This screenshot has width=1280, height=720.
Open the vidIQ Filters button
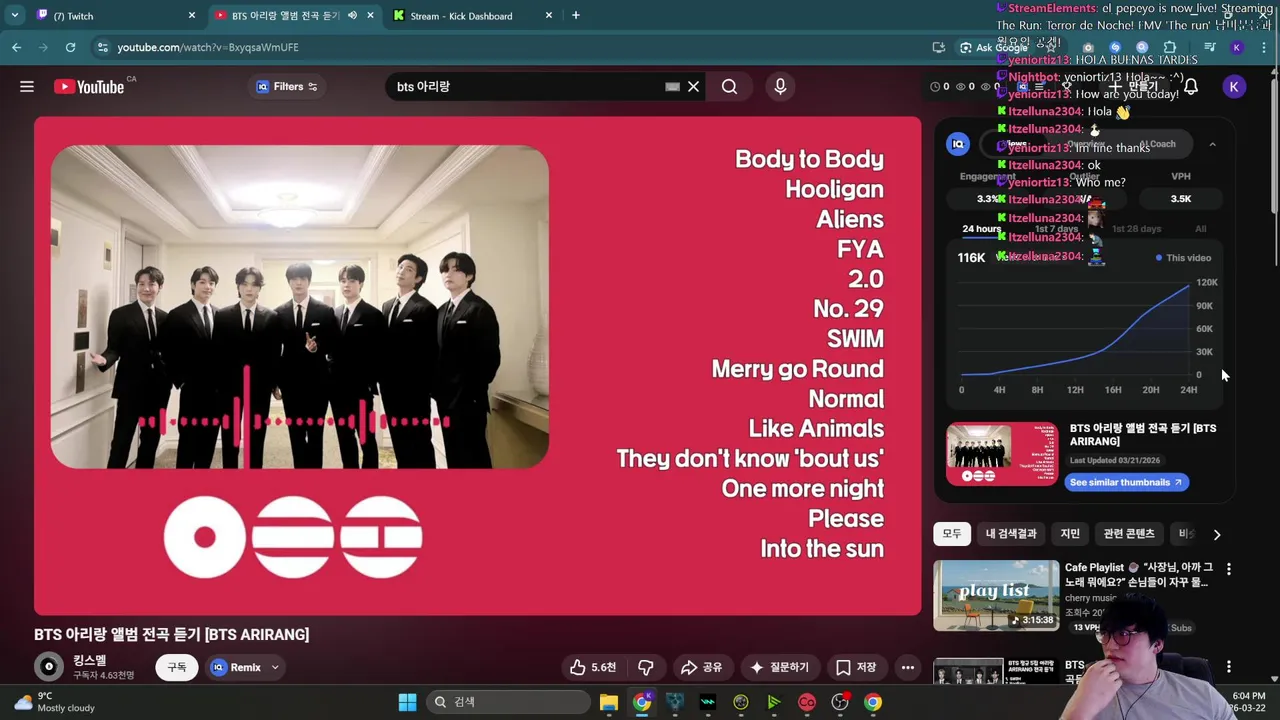[287, 87]
